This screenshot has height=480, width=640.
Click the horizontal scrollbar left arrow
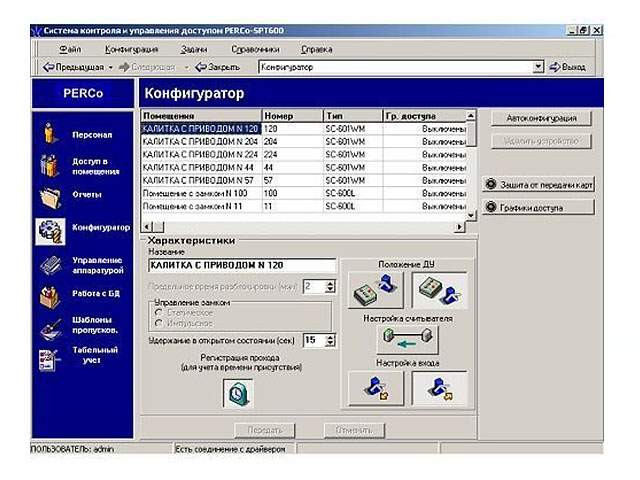(147, 227)
